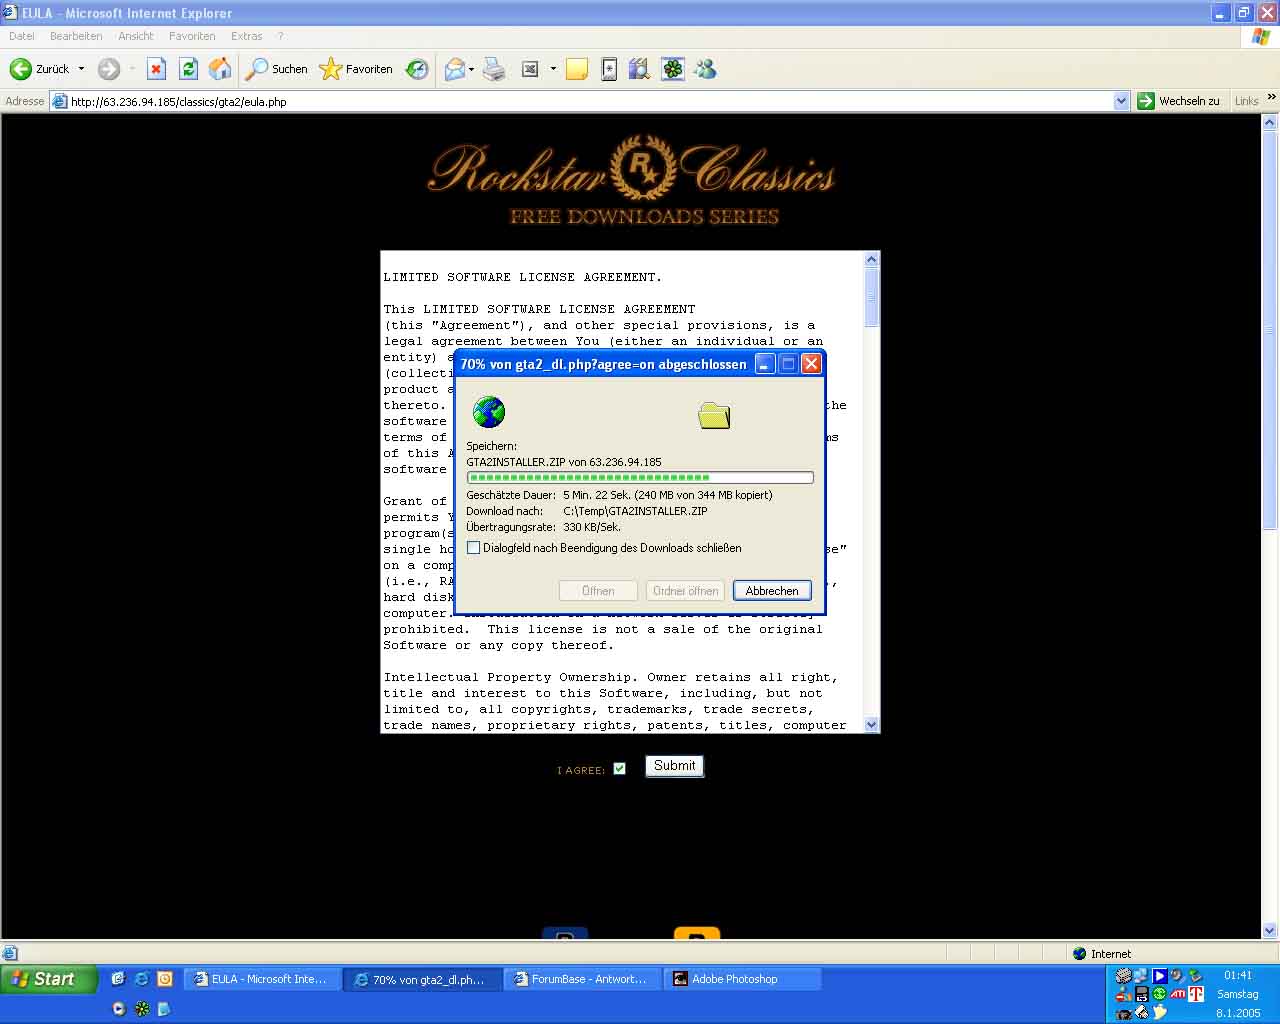Open the Suchen search panel
Image resolution: width=1280 pixels, height=1024 pixels.
277,69
